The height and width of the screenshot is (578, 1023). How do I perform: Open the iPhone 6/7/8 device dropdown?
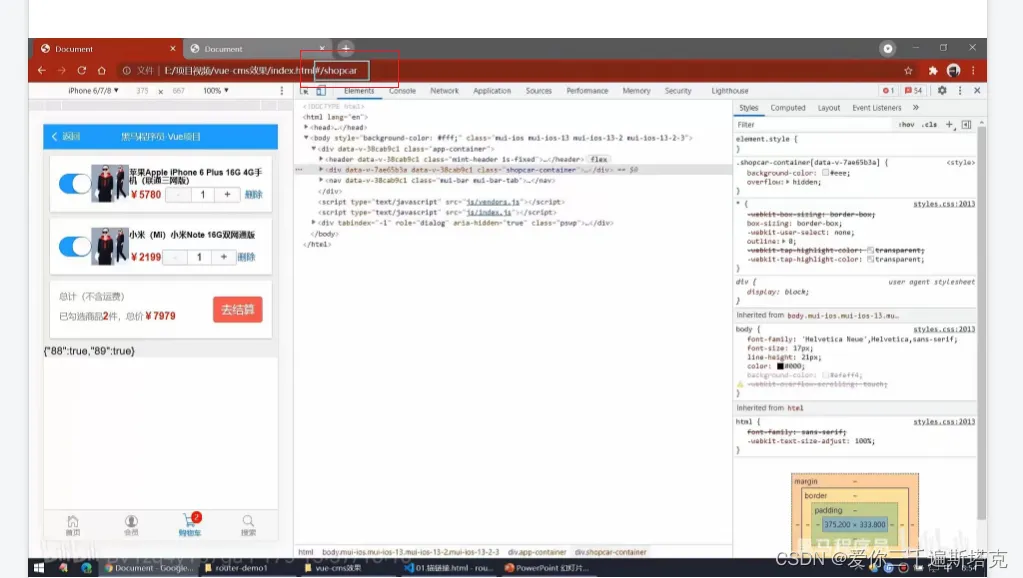pyautogui.click(x=93, y=91)
